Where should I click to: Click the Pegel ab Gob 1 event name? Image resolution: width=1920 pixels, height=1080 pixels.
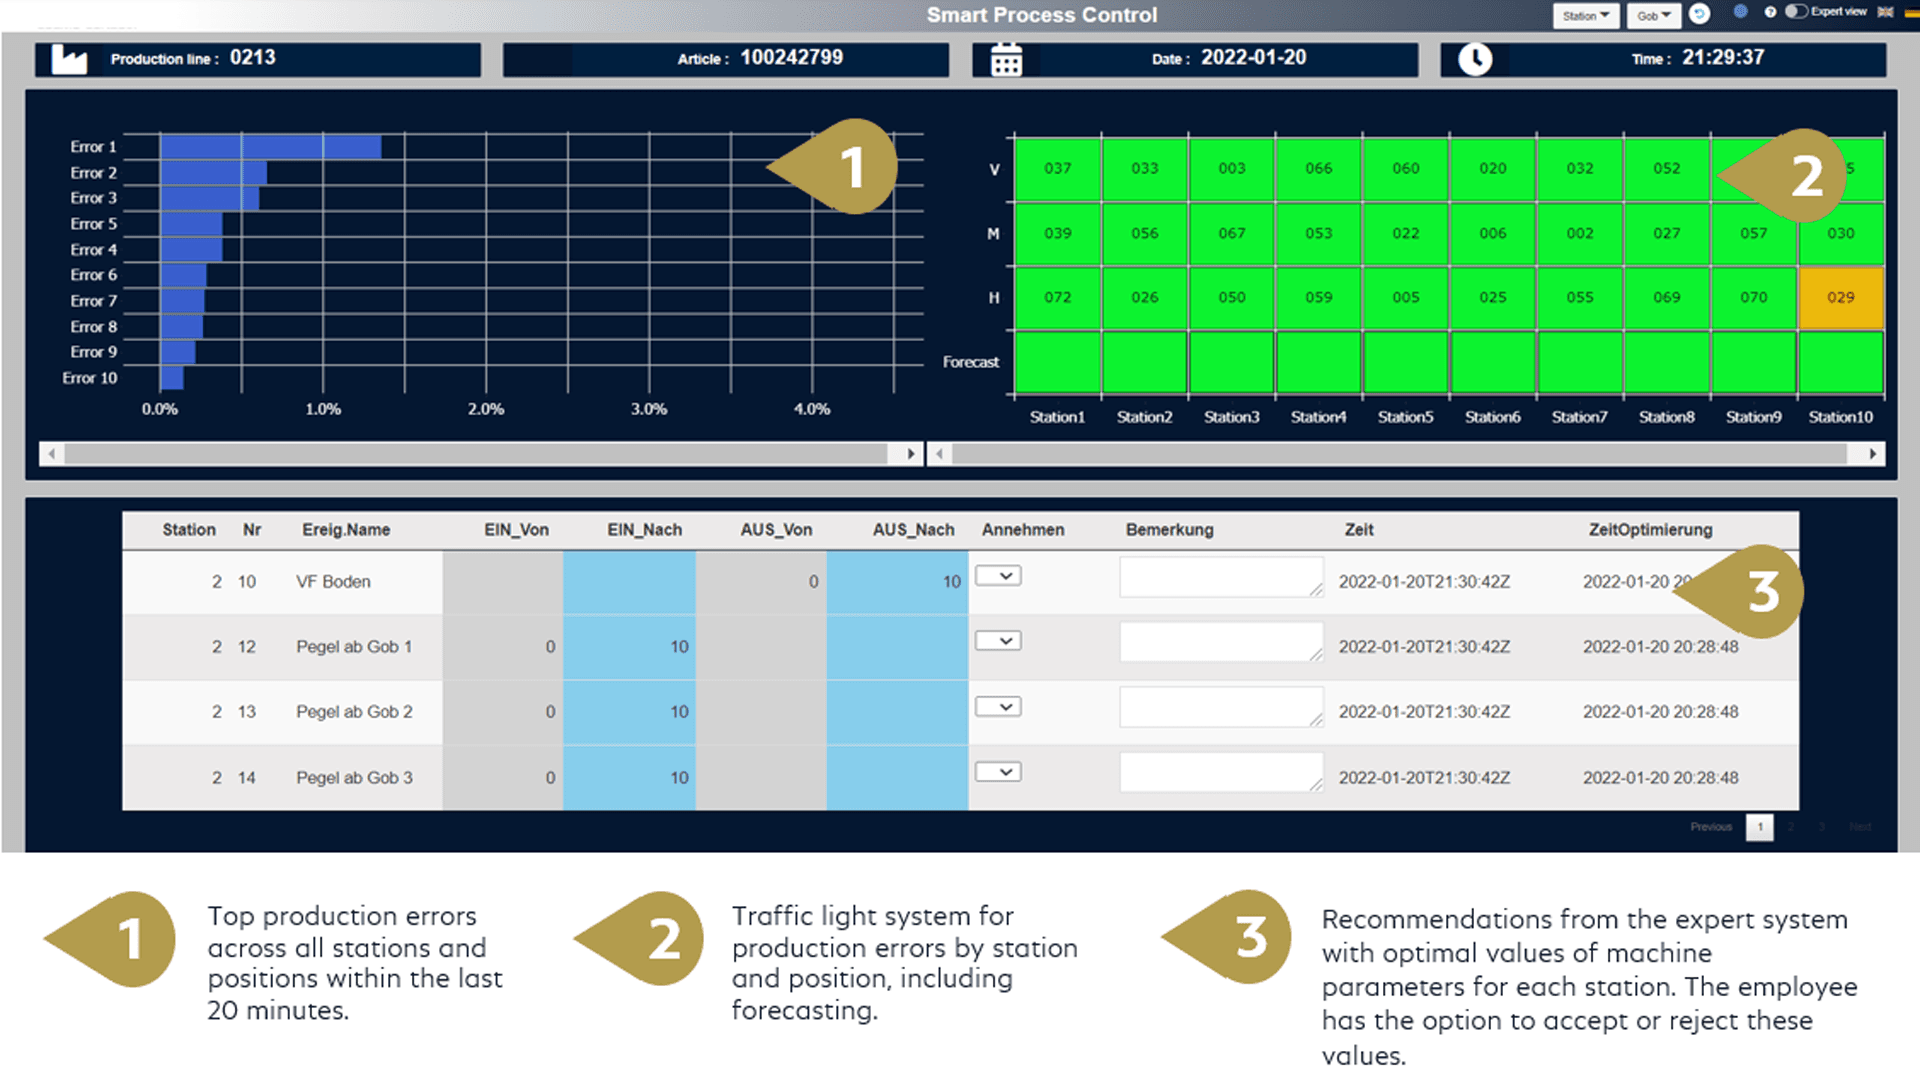coord(354,647)
